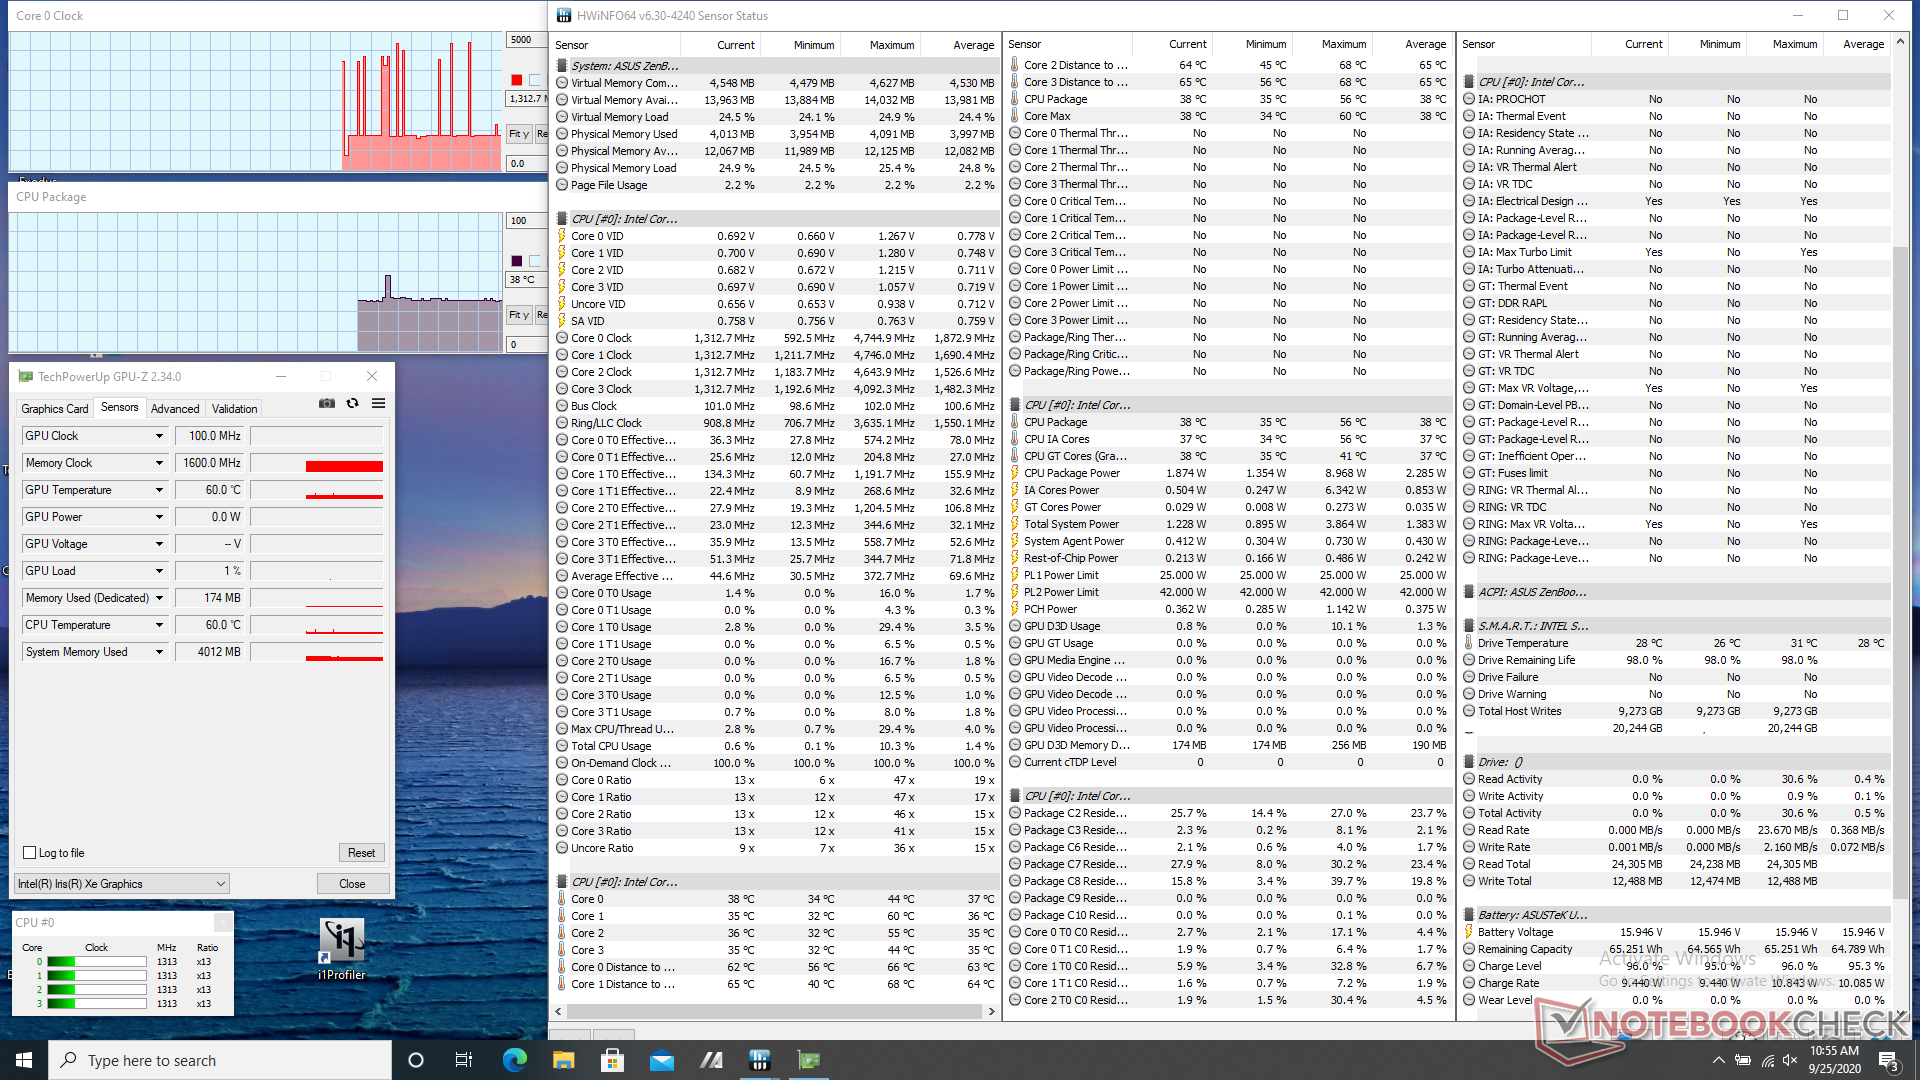Select the Total CPU Usage row

click(776, 746)
